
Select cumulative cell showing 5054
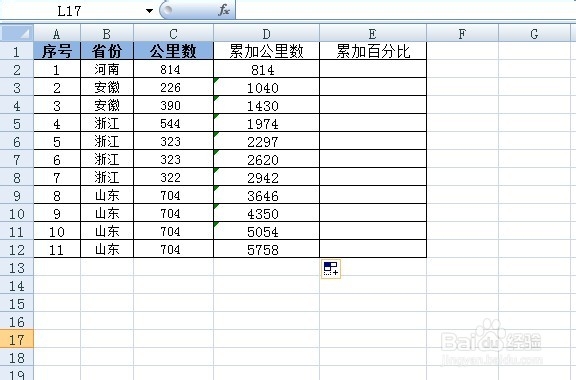[x=267, y=231]
